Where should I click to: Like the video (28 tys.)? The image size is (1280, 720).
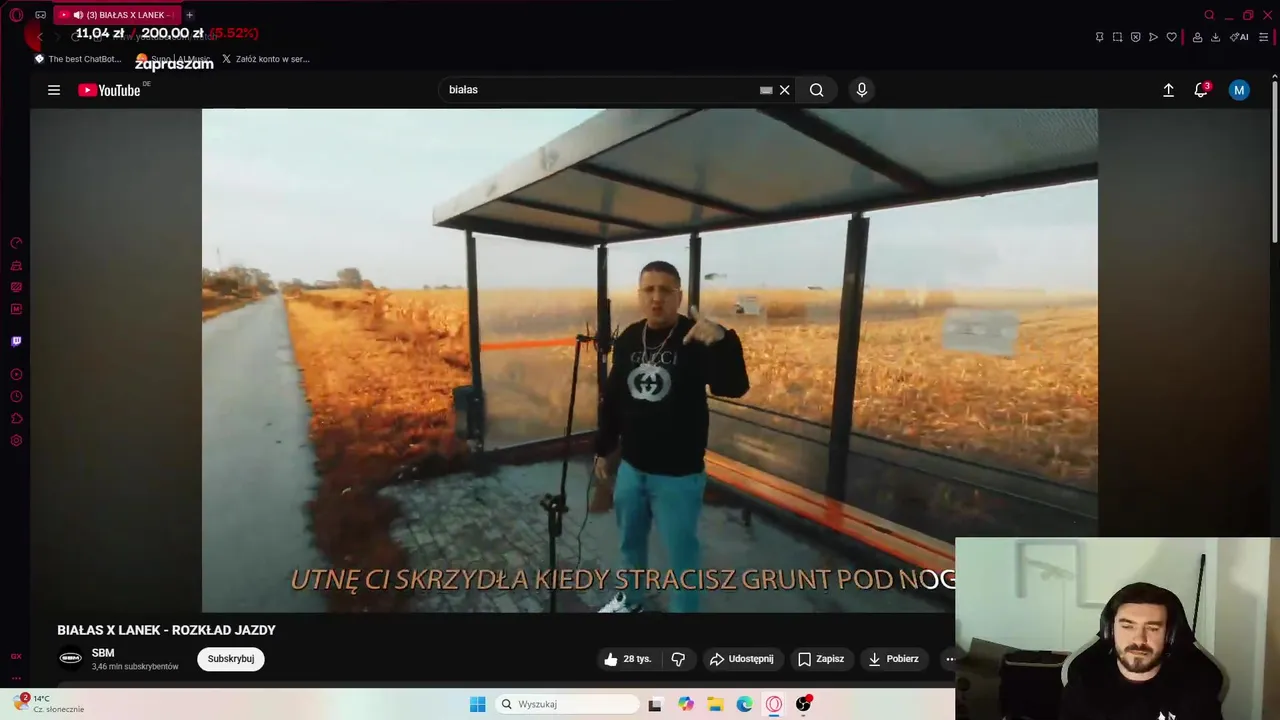pyautogui.click(x=627, y=659)
